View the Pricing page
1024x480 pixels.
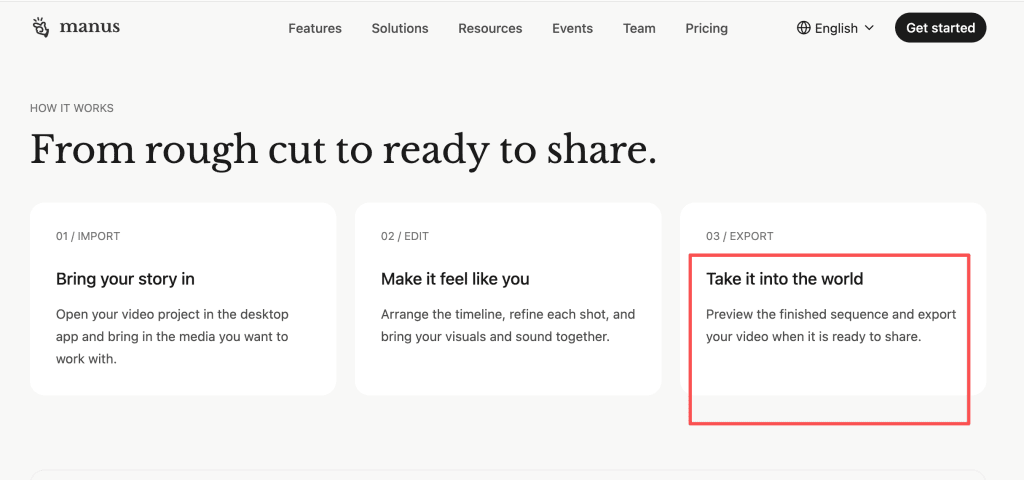(x=706, y=28)
